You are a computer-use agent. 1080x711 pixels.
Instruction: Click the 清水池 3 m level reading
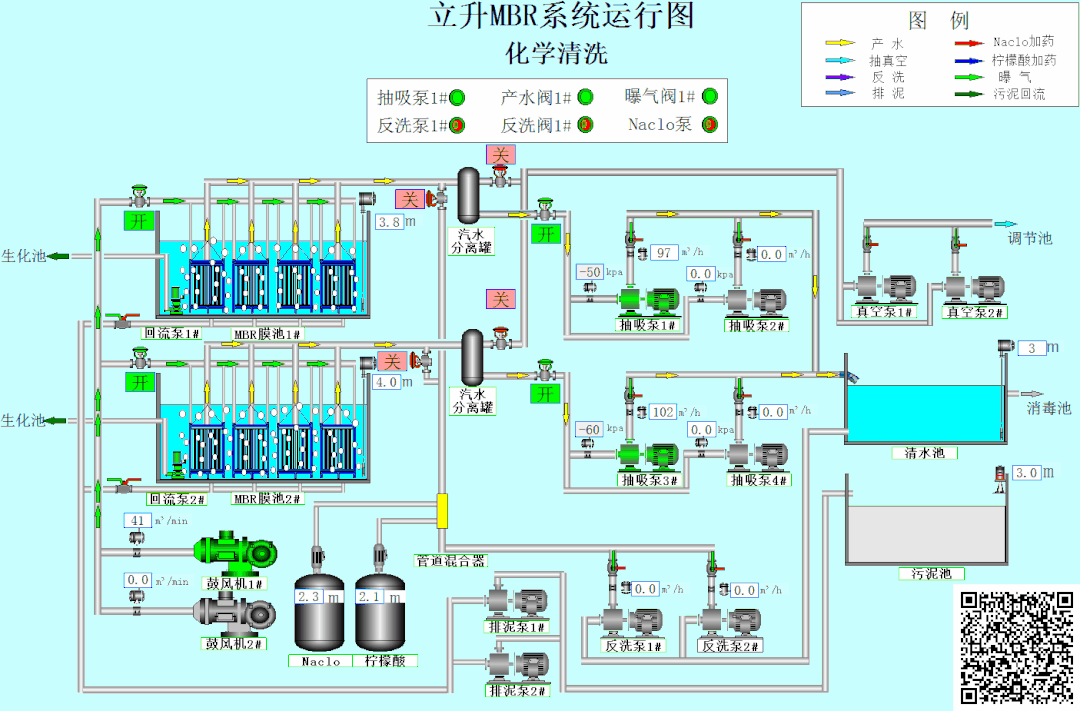(x=1032, y=347)
